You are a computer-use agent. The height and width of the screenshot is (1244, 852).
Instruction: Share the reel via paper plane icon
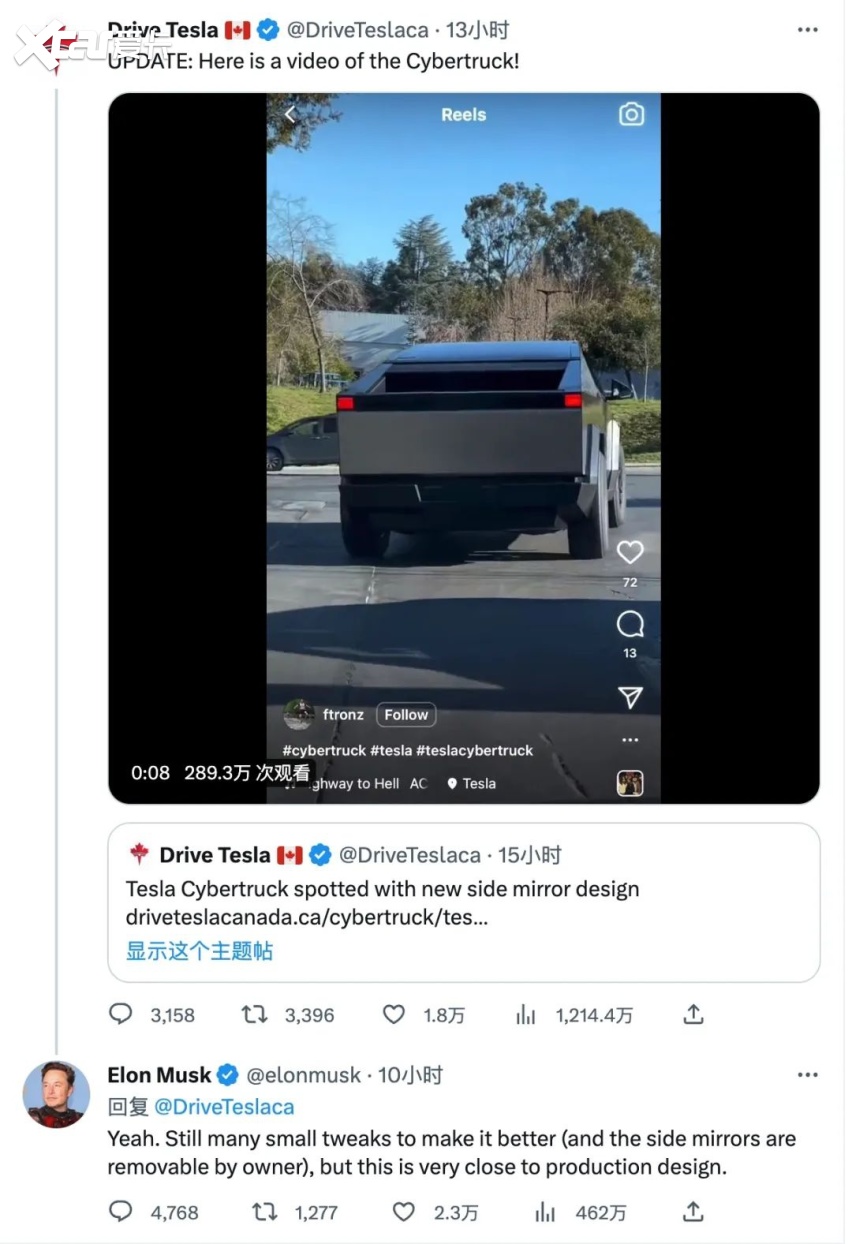pos(630,697)
